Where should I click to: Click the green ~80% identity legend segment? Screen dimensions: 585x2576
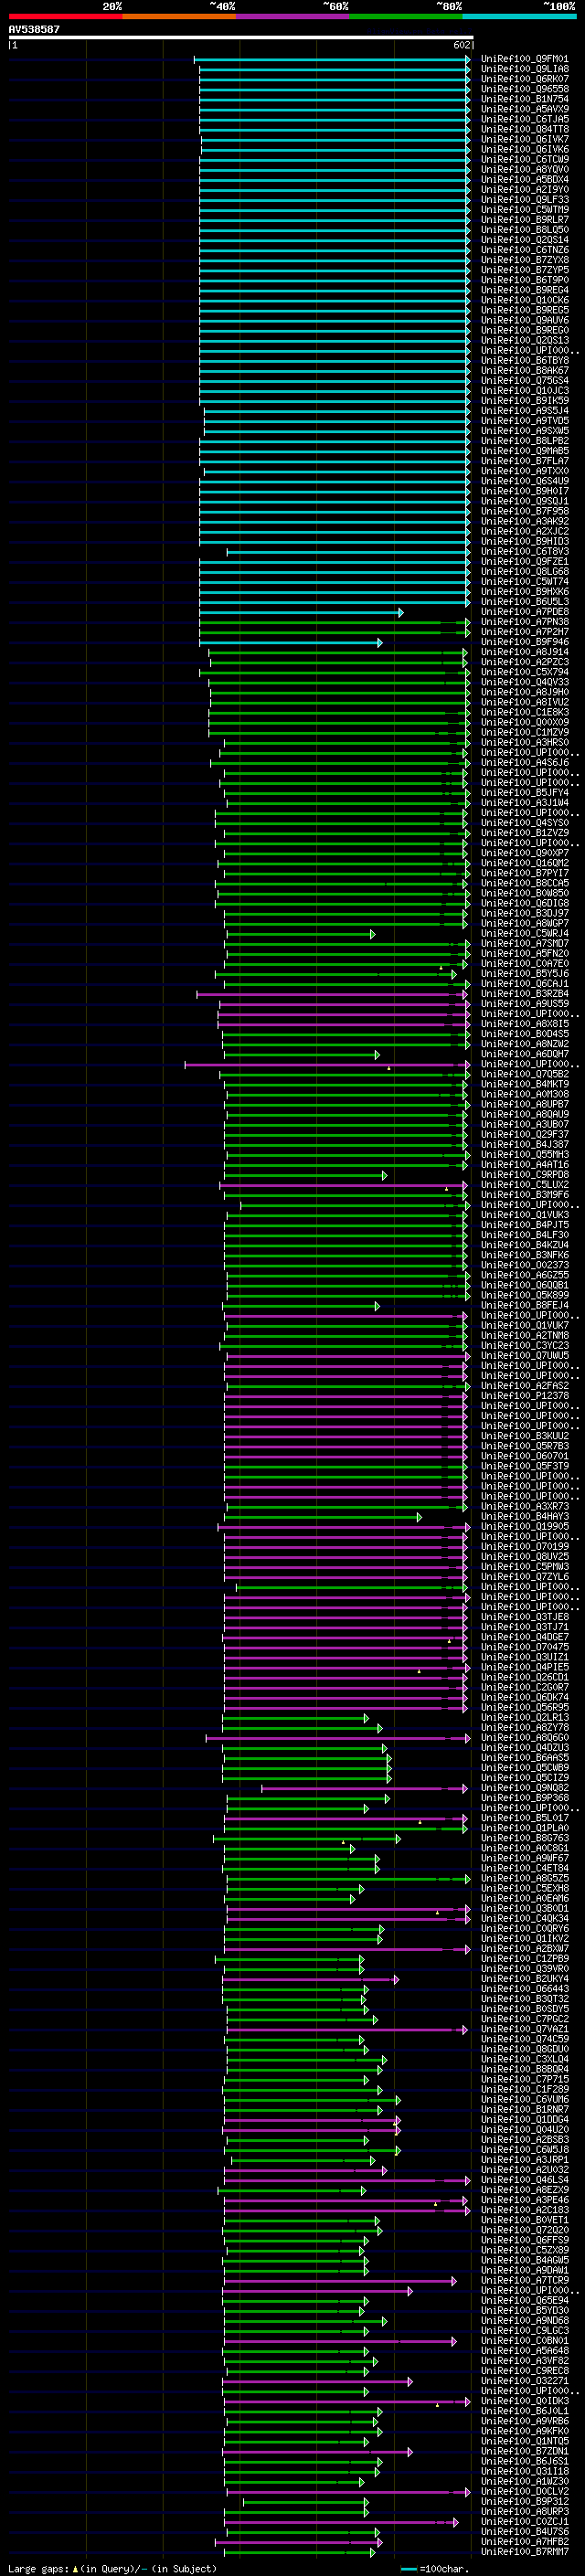click(x=405, y=16)
